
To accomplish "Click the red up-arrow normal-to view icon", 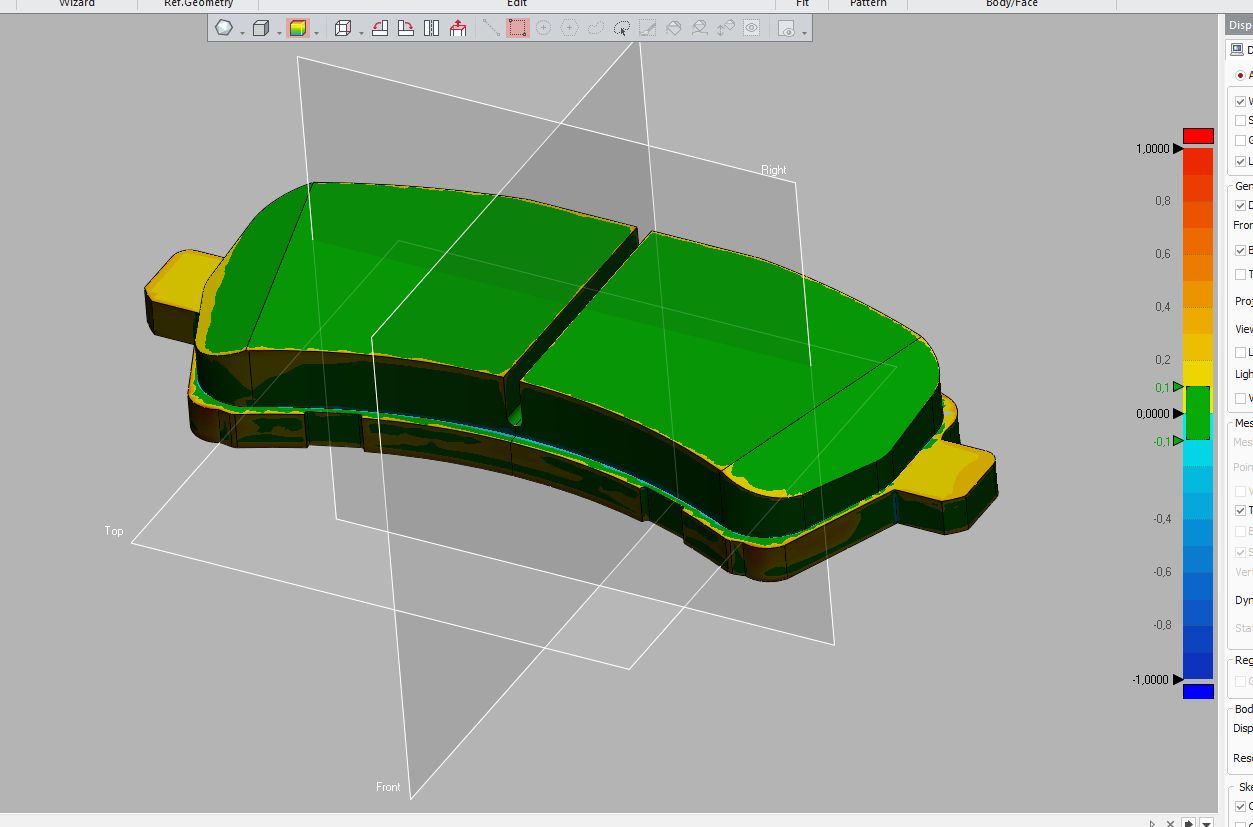I will (458, 29).
